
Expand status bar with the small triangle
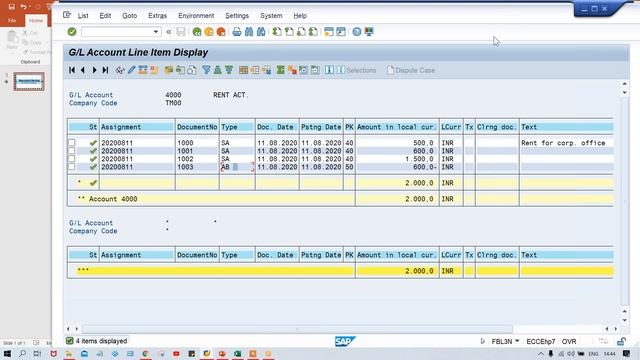[483, 341]
